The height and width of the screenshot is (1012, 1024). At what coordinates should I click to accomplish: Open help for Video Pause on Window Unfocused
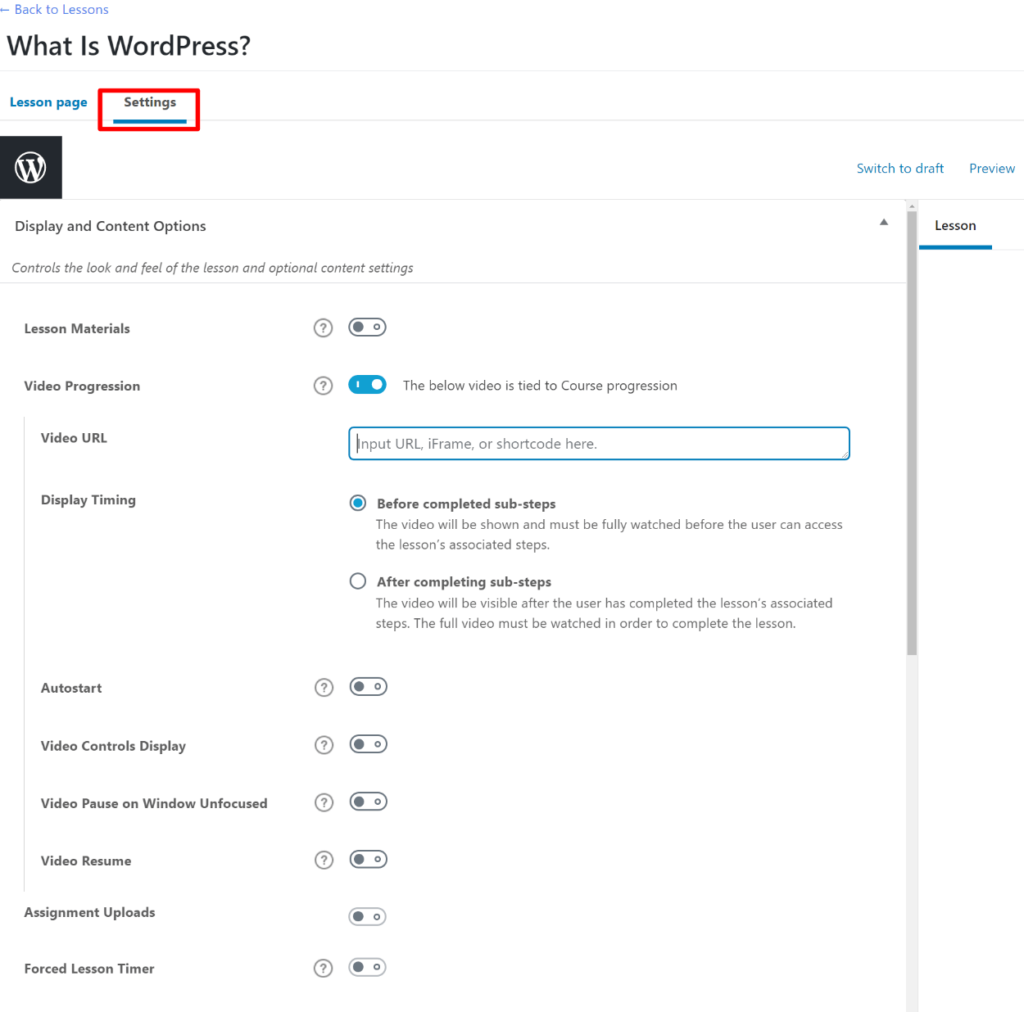(x=323, y=803)
